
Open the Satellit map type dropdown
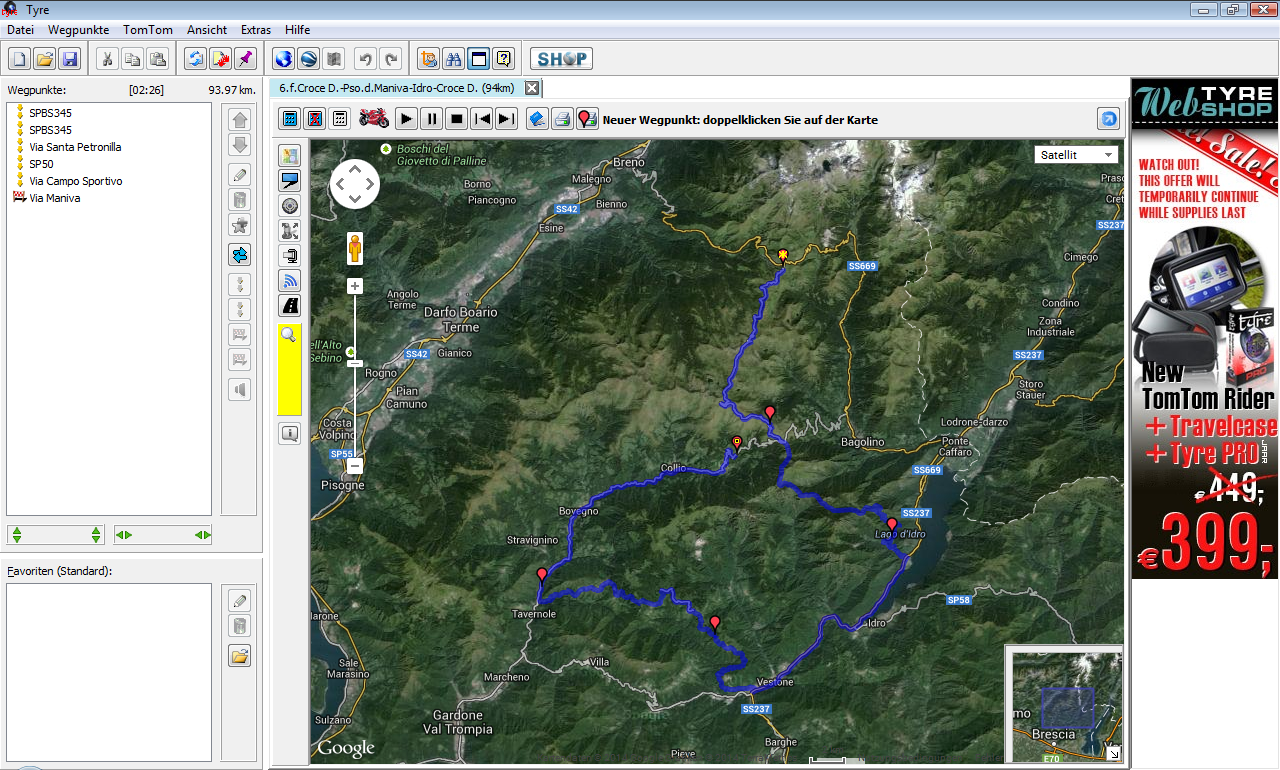click(x=1076, y=155)
